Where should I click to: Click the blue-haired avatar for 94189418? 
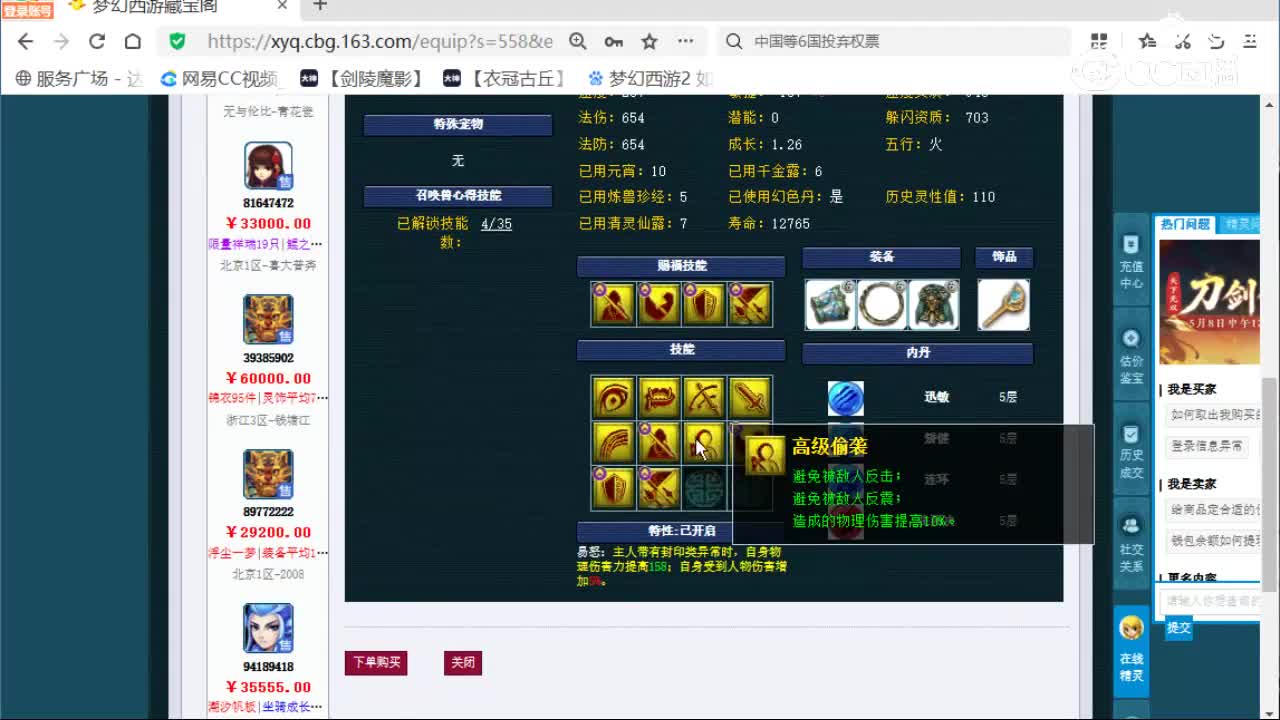pos(268,628)
